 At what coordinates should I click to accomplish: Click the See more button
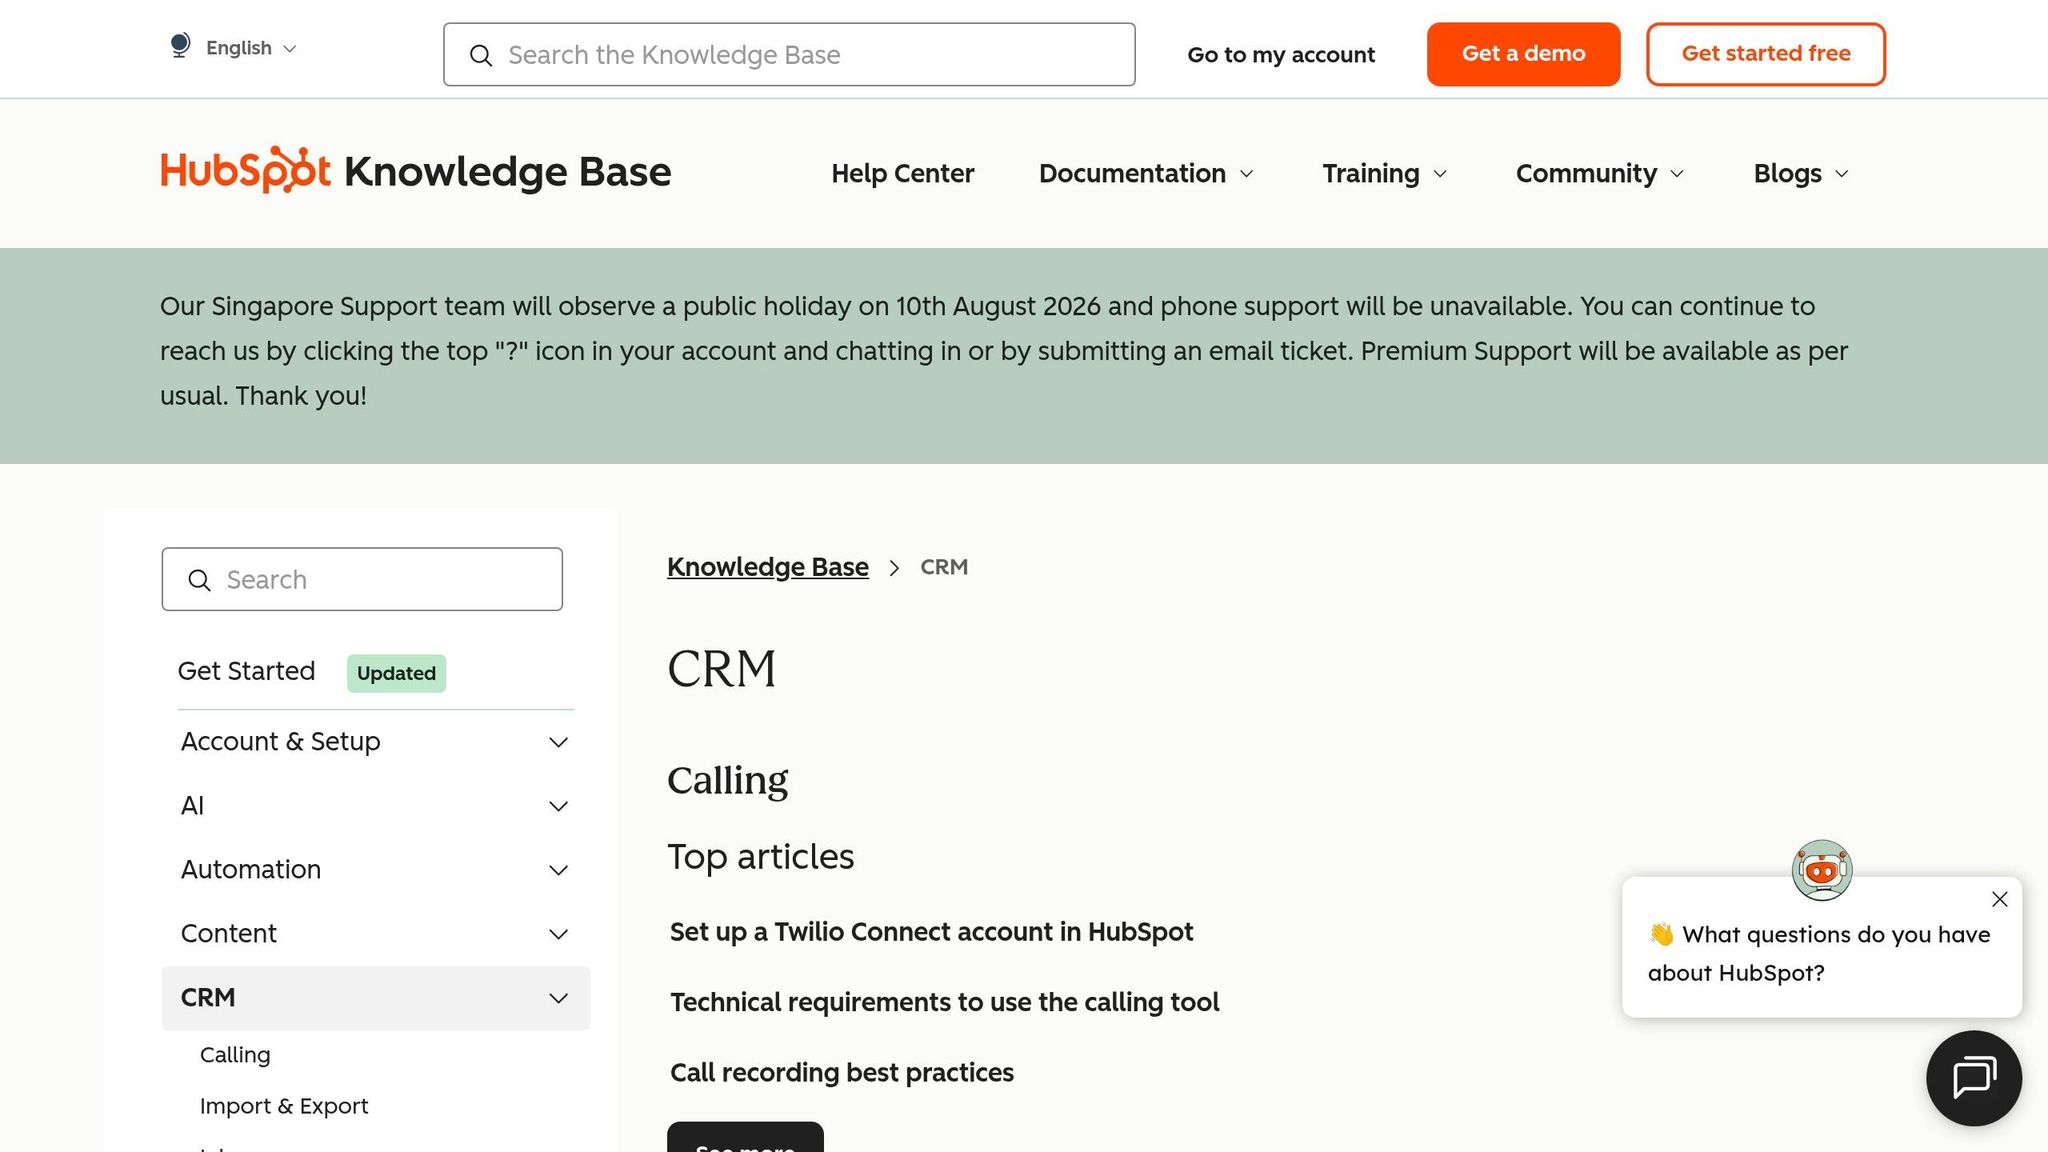745,1138
